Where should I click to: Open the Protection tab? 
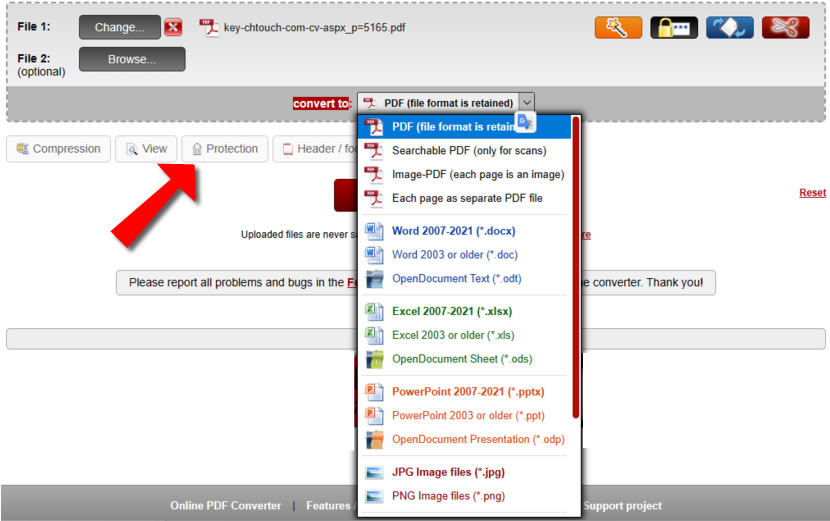pos(225,149)
